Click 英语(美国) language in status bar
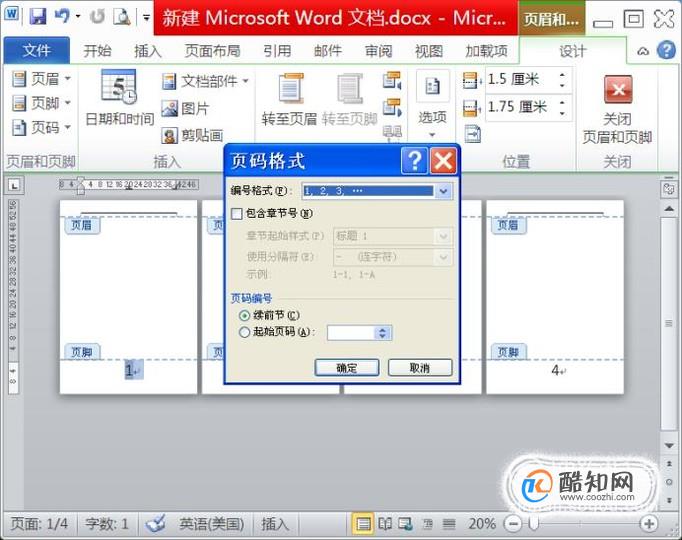Image resolution: width=682 pixels, height=540 pixels. (x=211, y=523)
